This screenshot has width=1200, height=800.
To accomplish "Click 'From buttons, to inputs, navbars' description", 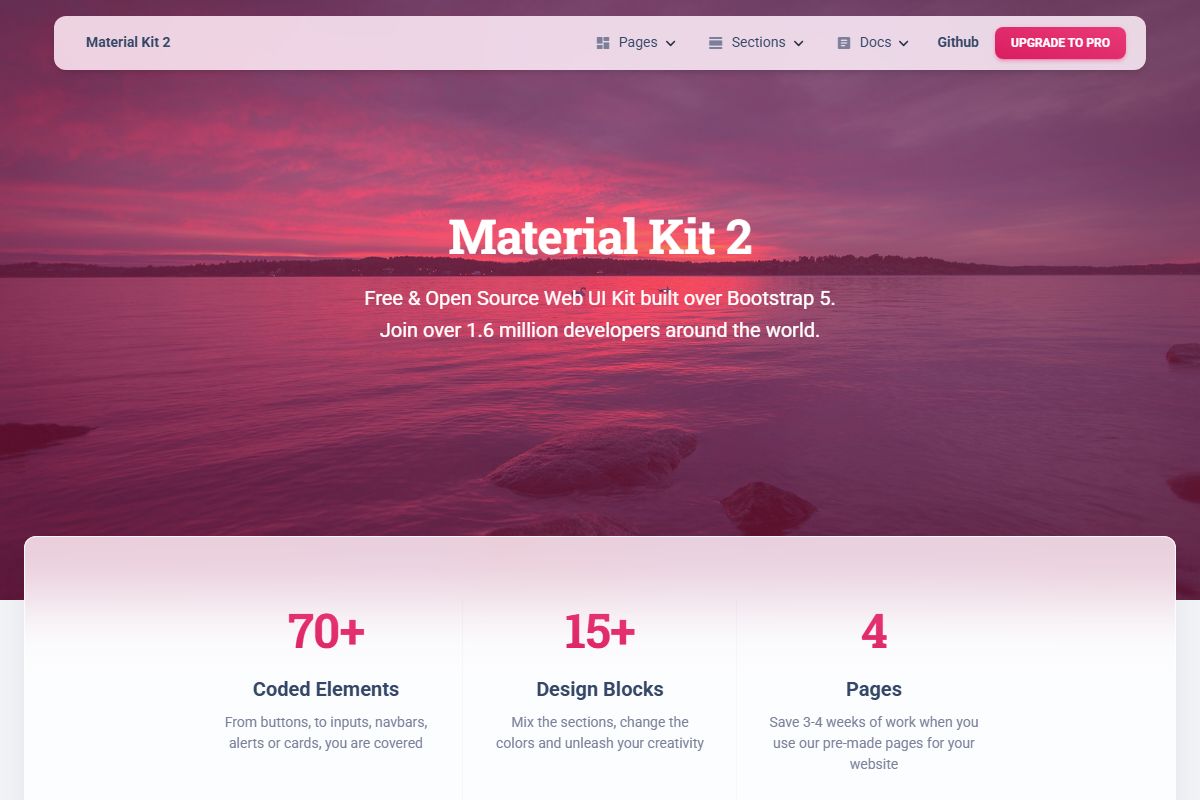I will click(x=326, y=732).
